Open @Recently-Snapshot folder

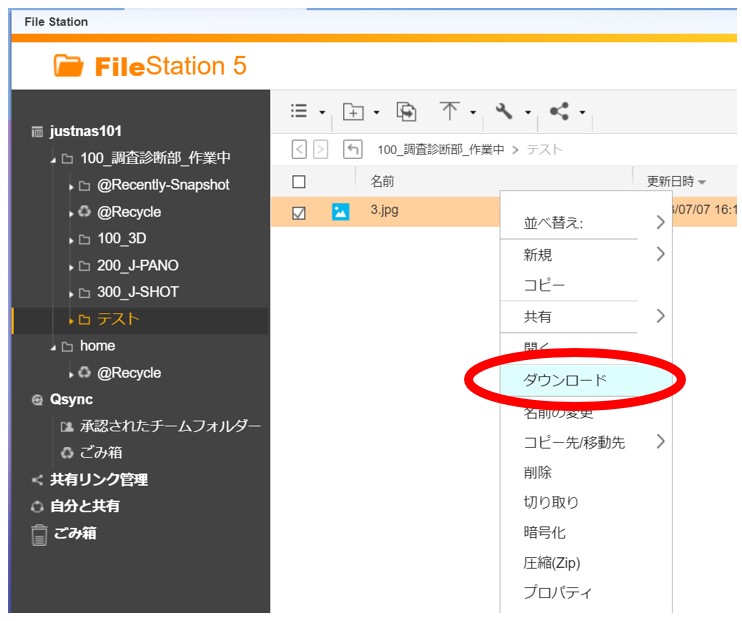tap(163, 185)
